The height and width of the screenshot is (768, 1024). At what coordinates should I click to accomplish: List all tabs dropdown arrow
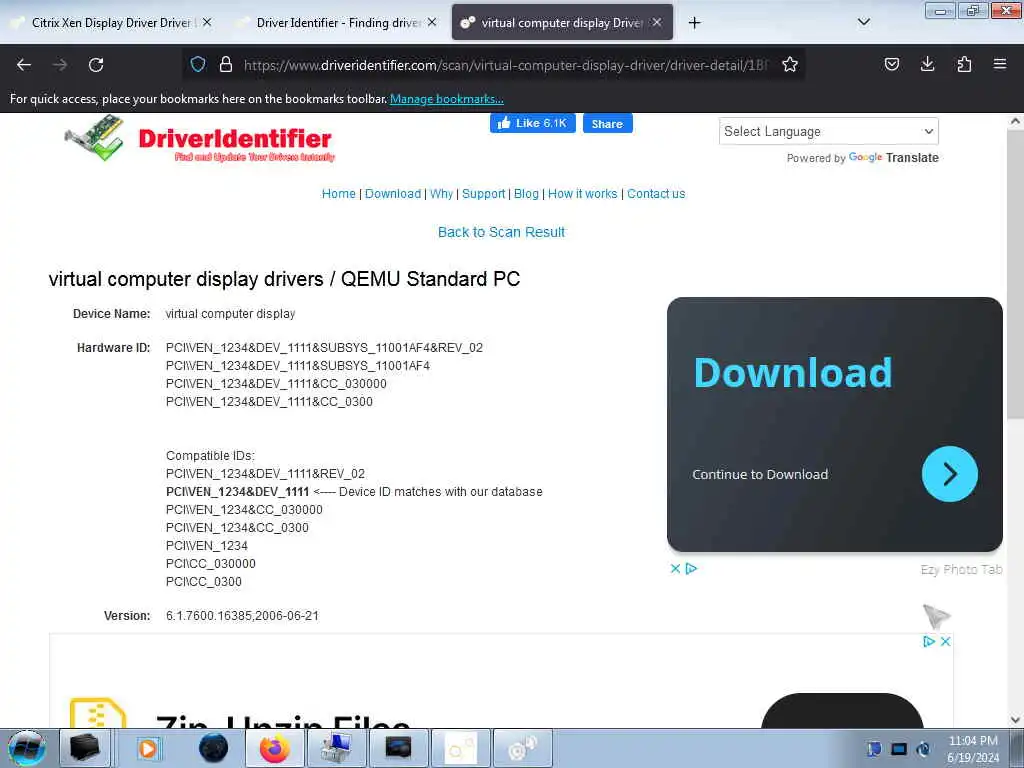(x=863, y=22)
